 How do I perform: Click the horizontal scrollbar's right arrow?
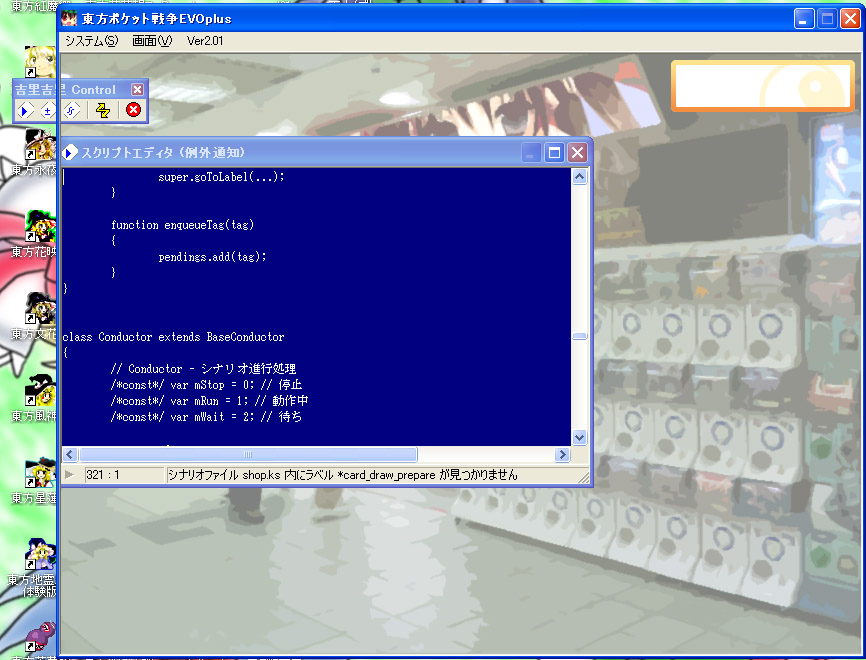[562, 455]
